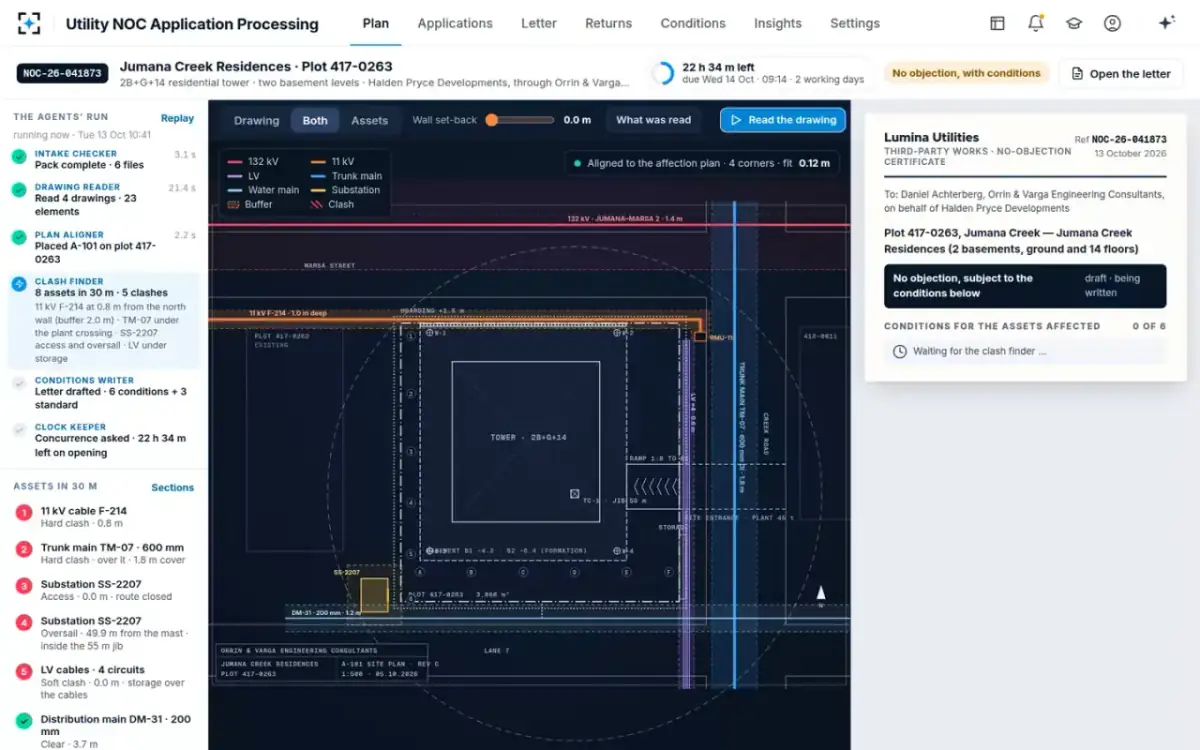Click the Replay link

[177, 118]
